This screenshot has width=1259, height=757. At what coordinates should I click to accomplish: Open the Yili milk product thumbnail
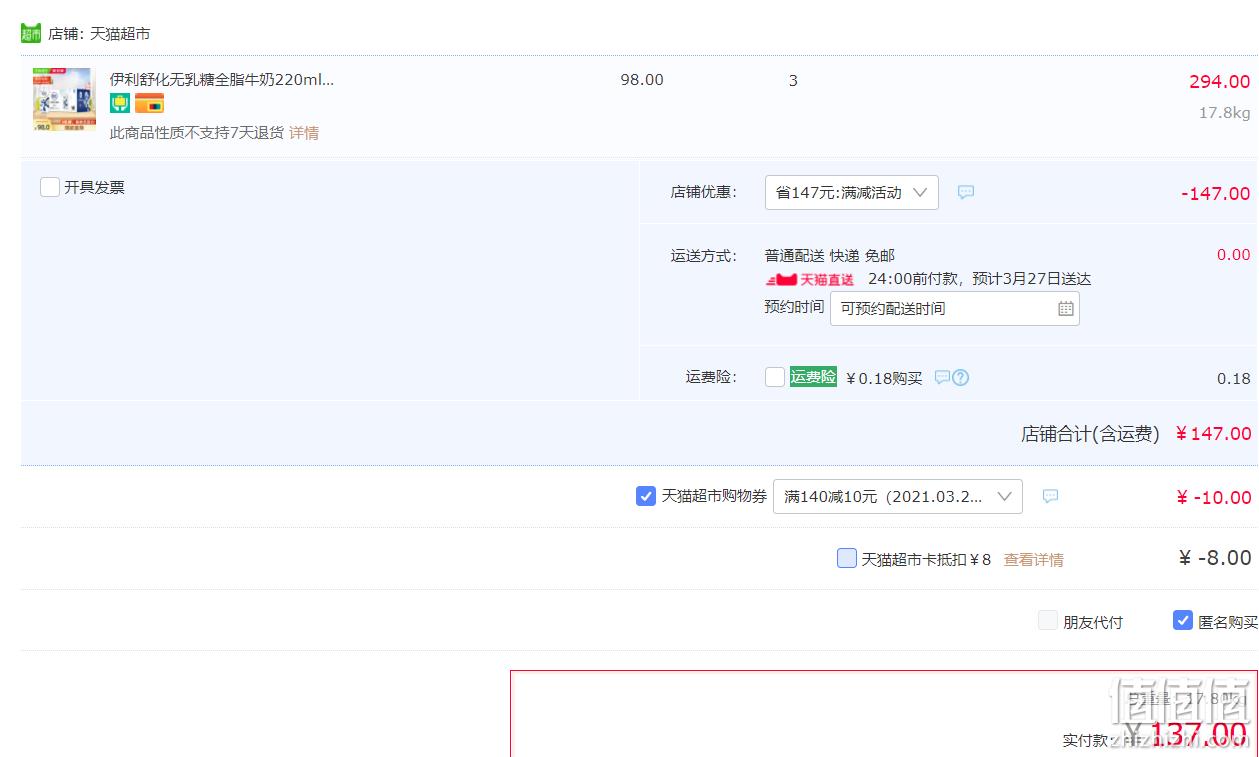63,99
